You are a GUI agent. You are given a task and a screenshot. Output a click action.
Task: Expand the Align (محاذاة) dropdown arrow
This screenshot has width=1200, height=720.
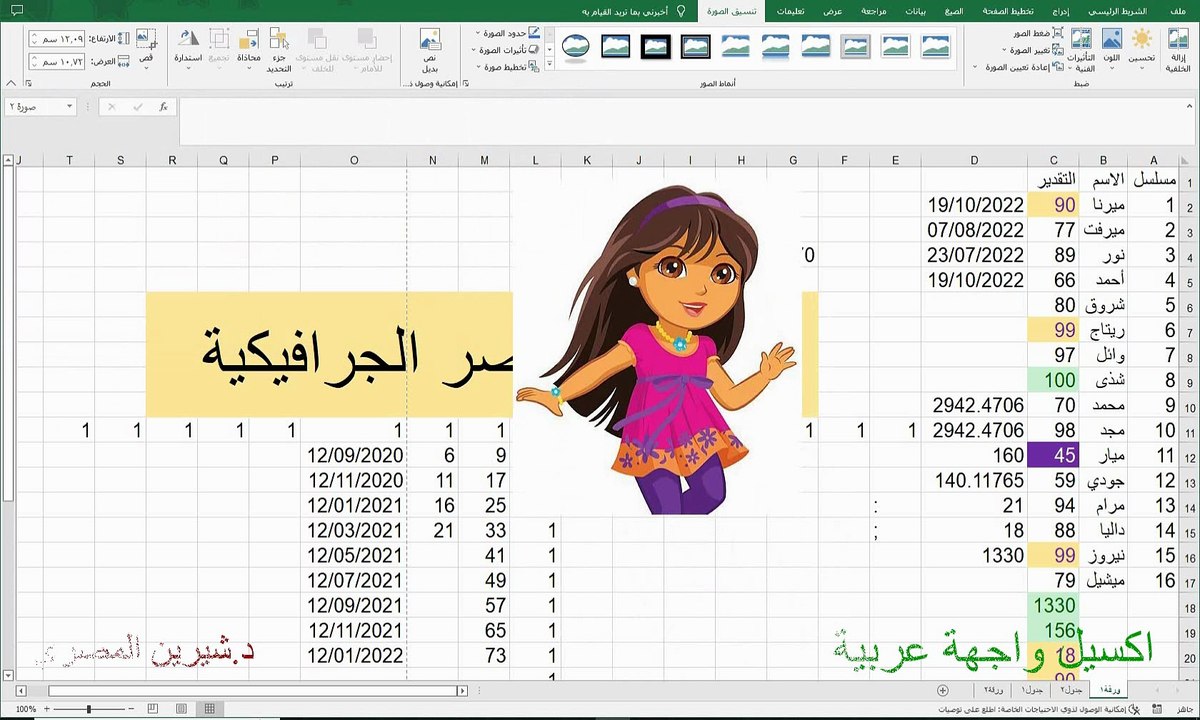pos(249,69)
